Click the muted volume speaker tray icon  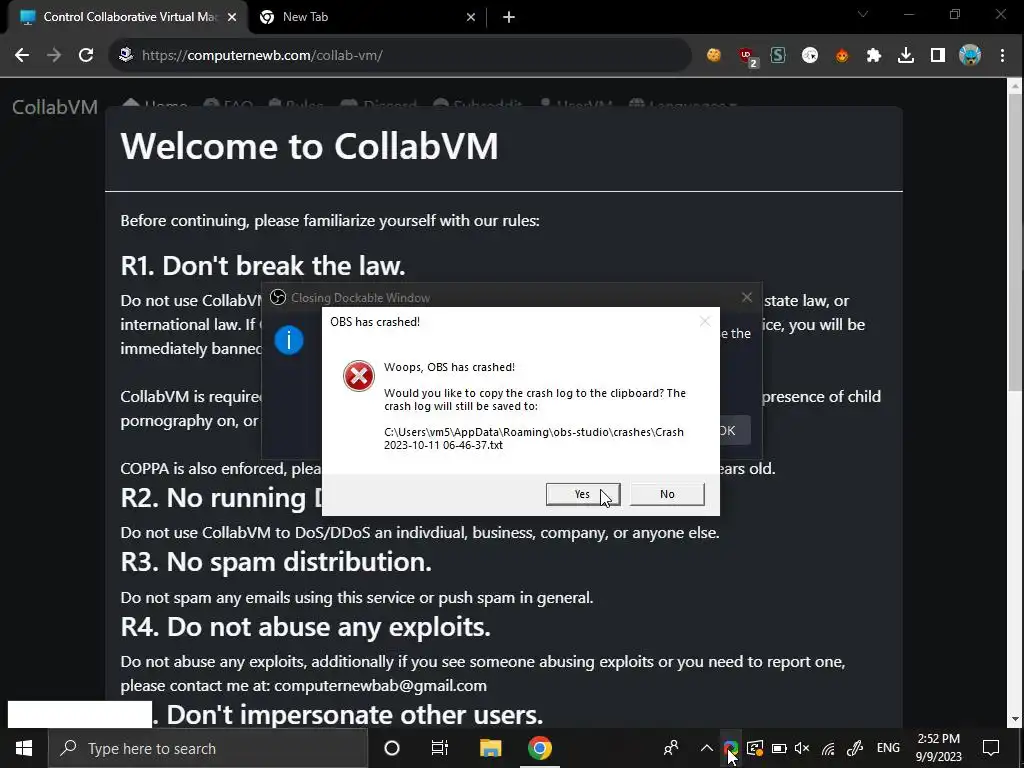[x=803, y=748]
